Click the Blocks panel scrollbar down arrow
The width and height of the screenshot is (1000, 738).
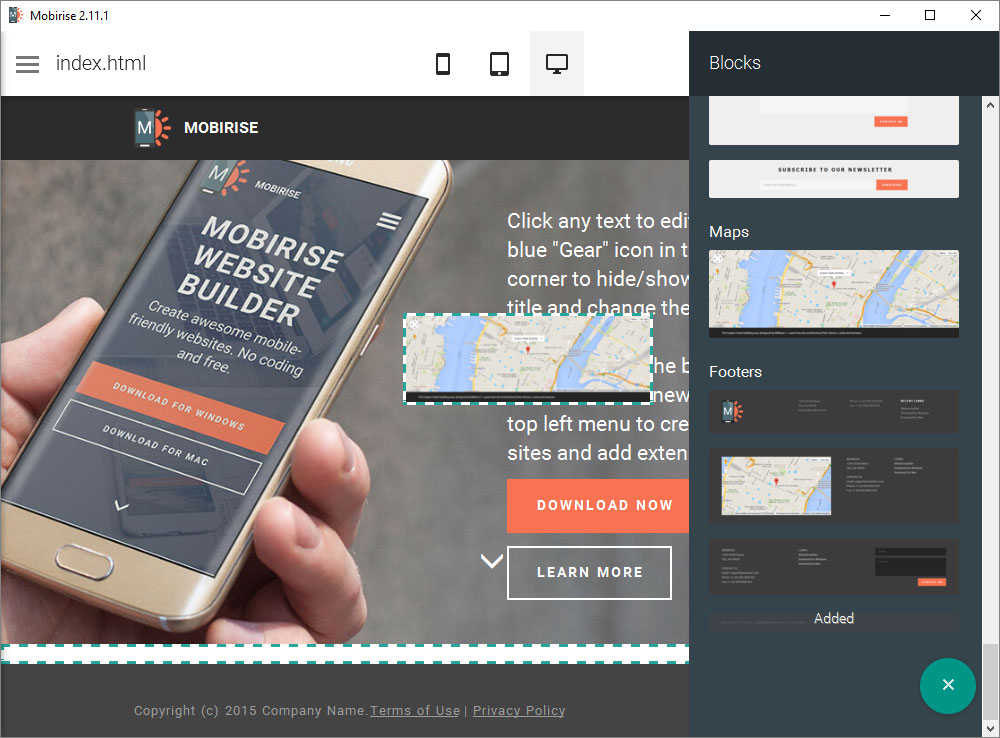[990, 728]
